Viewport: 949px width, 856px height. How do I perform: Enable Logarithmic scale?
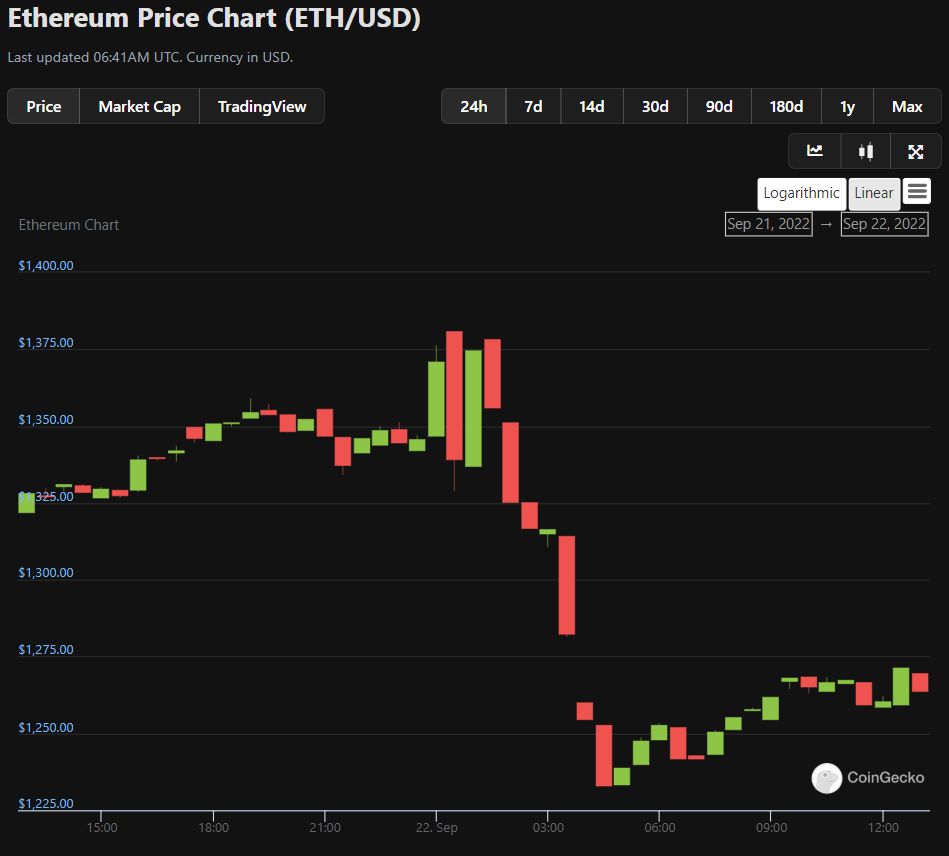pos(801,194)
